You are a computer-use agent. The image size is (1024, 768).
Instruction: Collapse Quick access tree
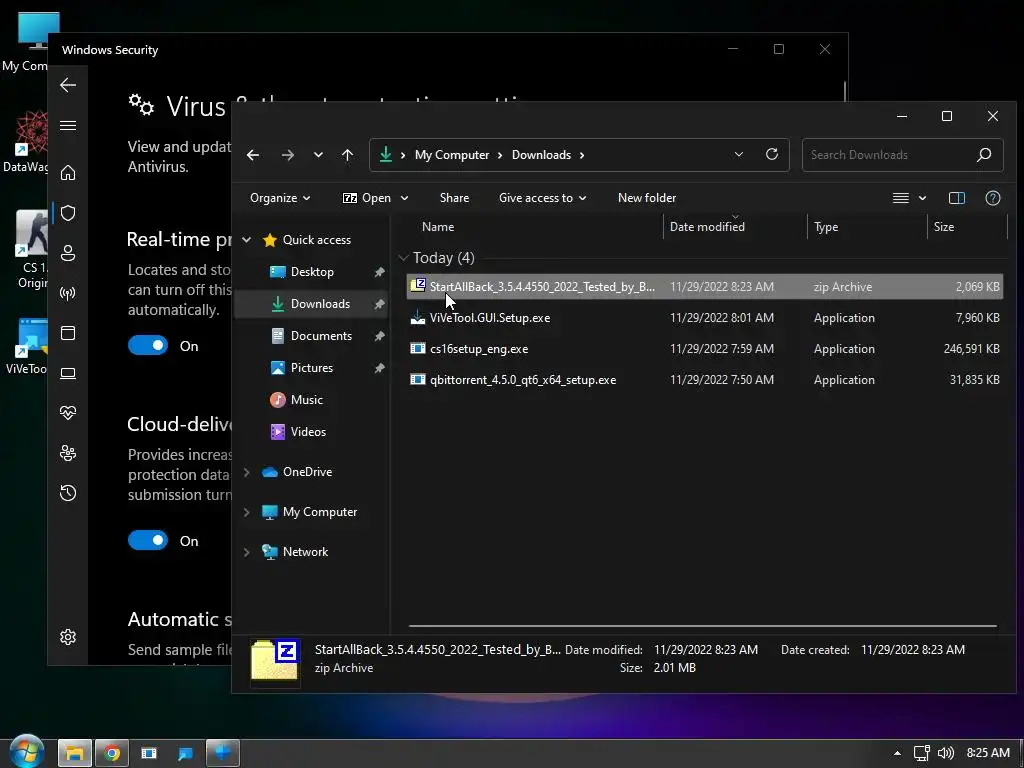[247, 240]
